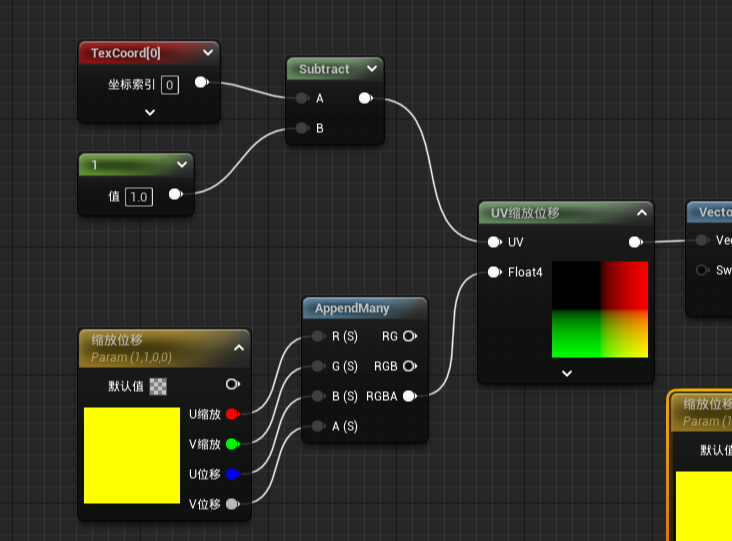Viewport: 732px width, 541px height.
Task: Click the blue U位移 output pin
Action: pyautogui.click(x=232, y=474)
